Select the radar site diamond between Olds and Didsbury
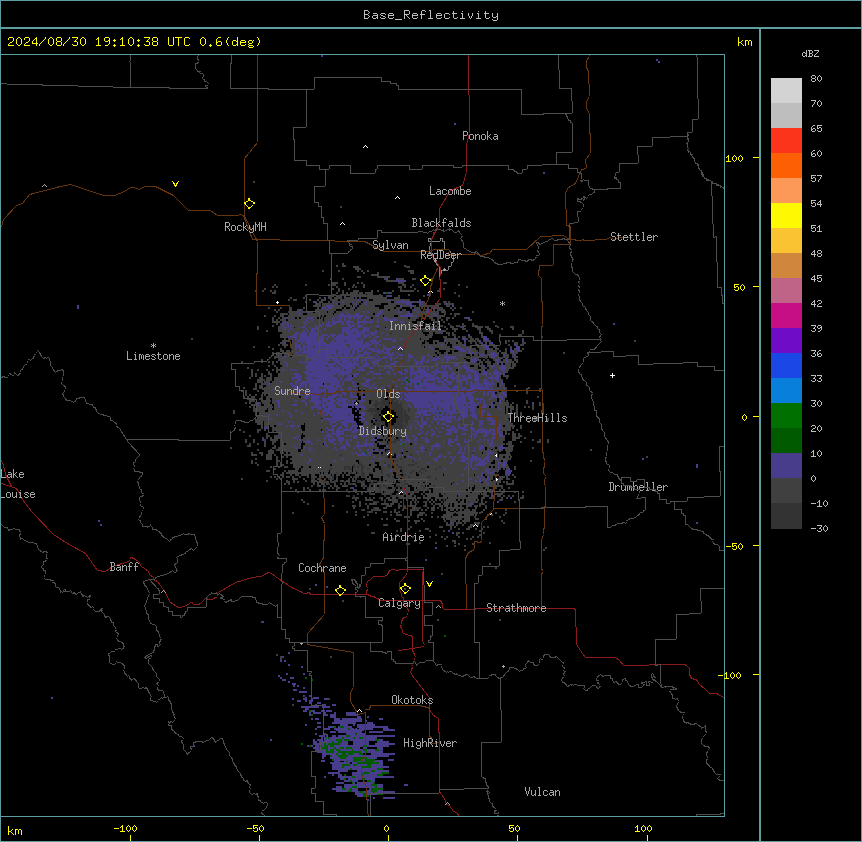 [x=388, y=417]
